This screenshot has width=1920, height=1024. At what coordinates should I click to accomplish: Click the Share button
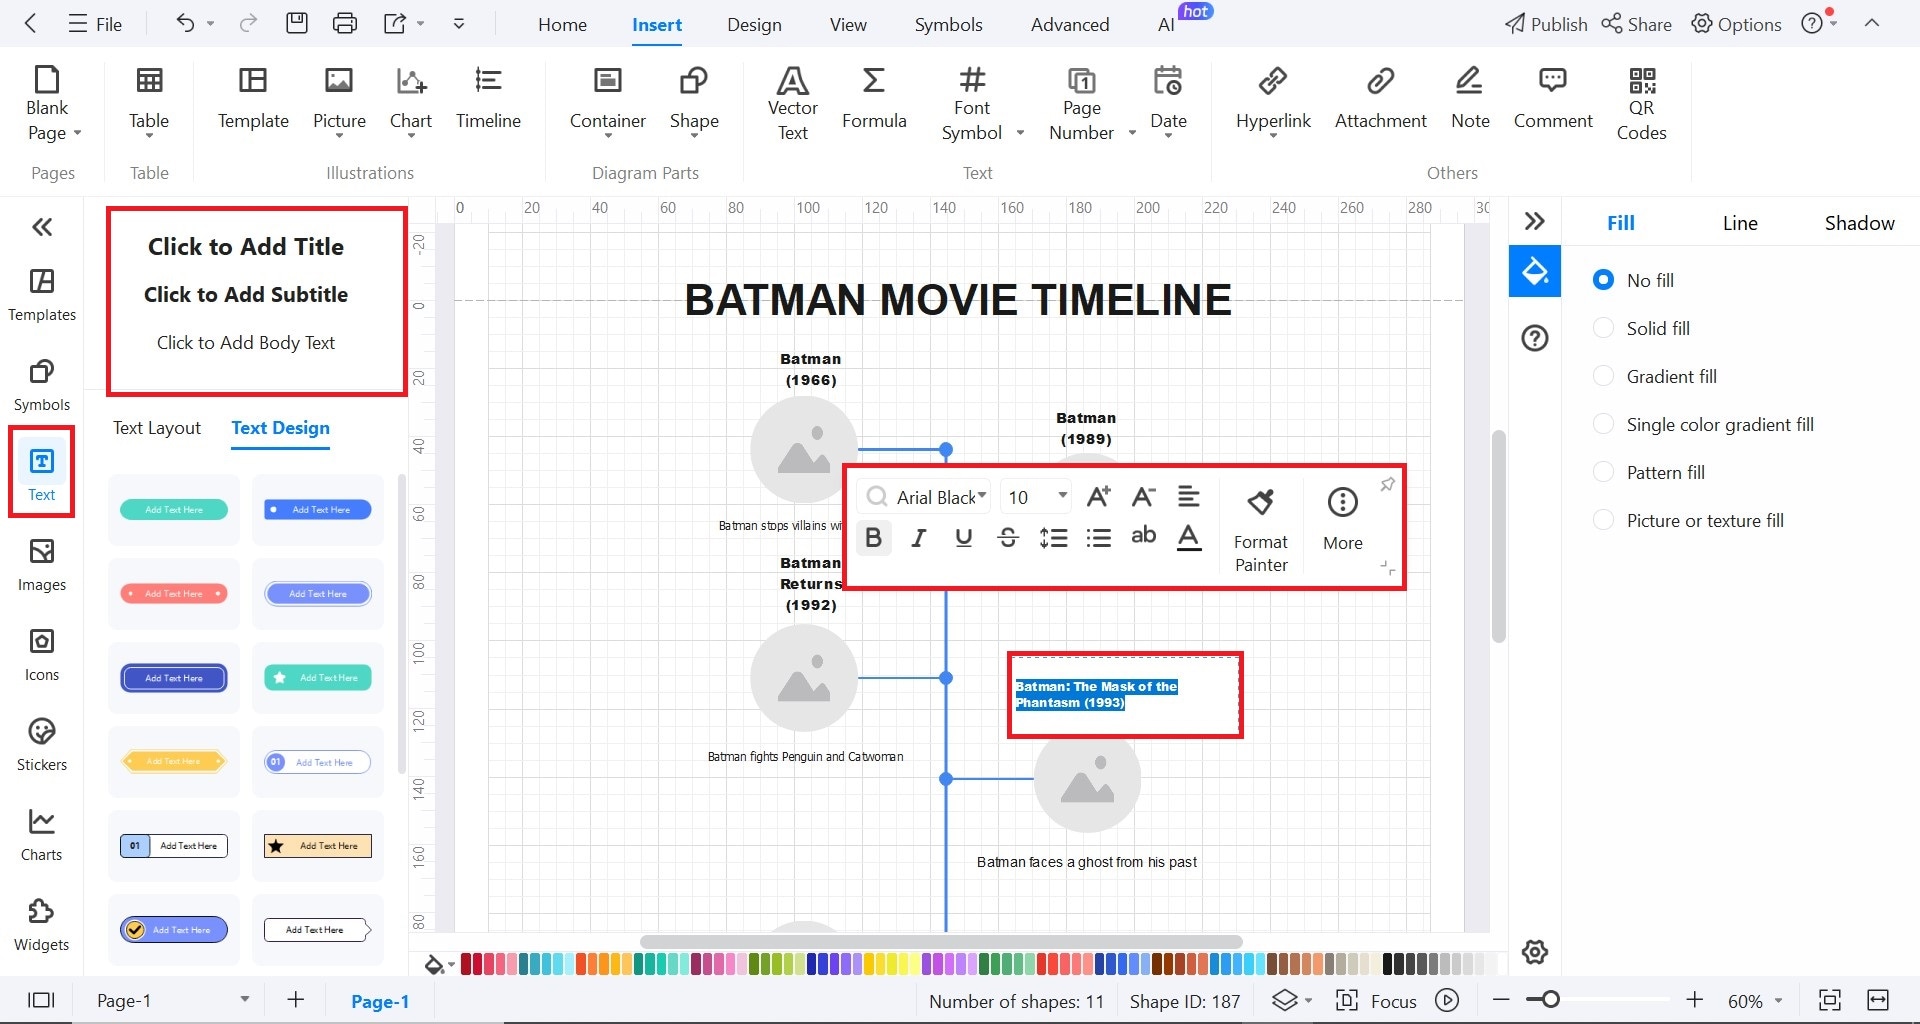[1636, 24]
